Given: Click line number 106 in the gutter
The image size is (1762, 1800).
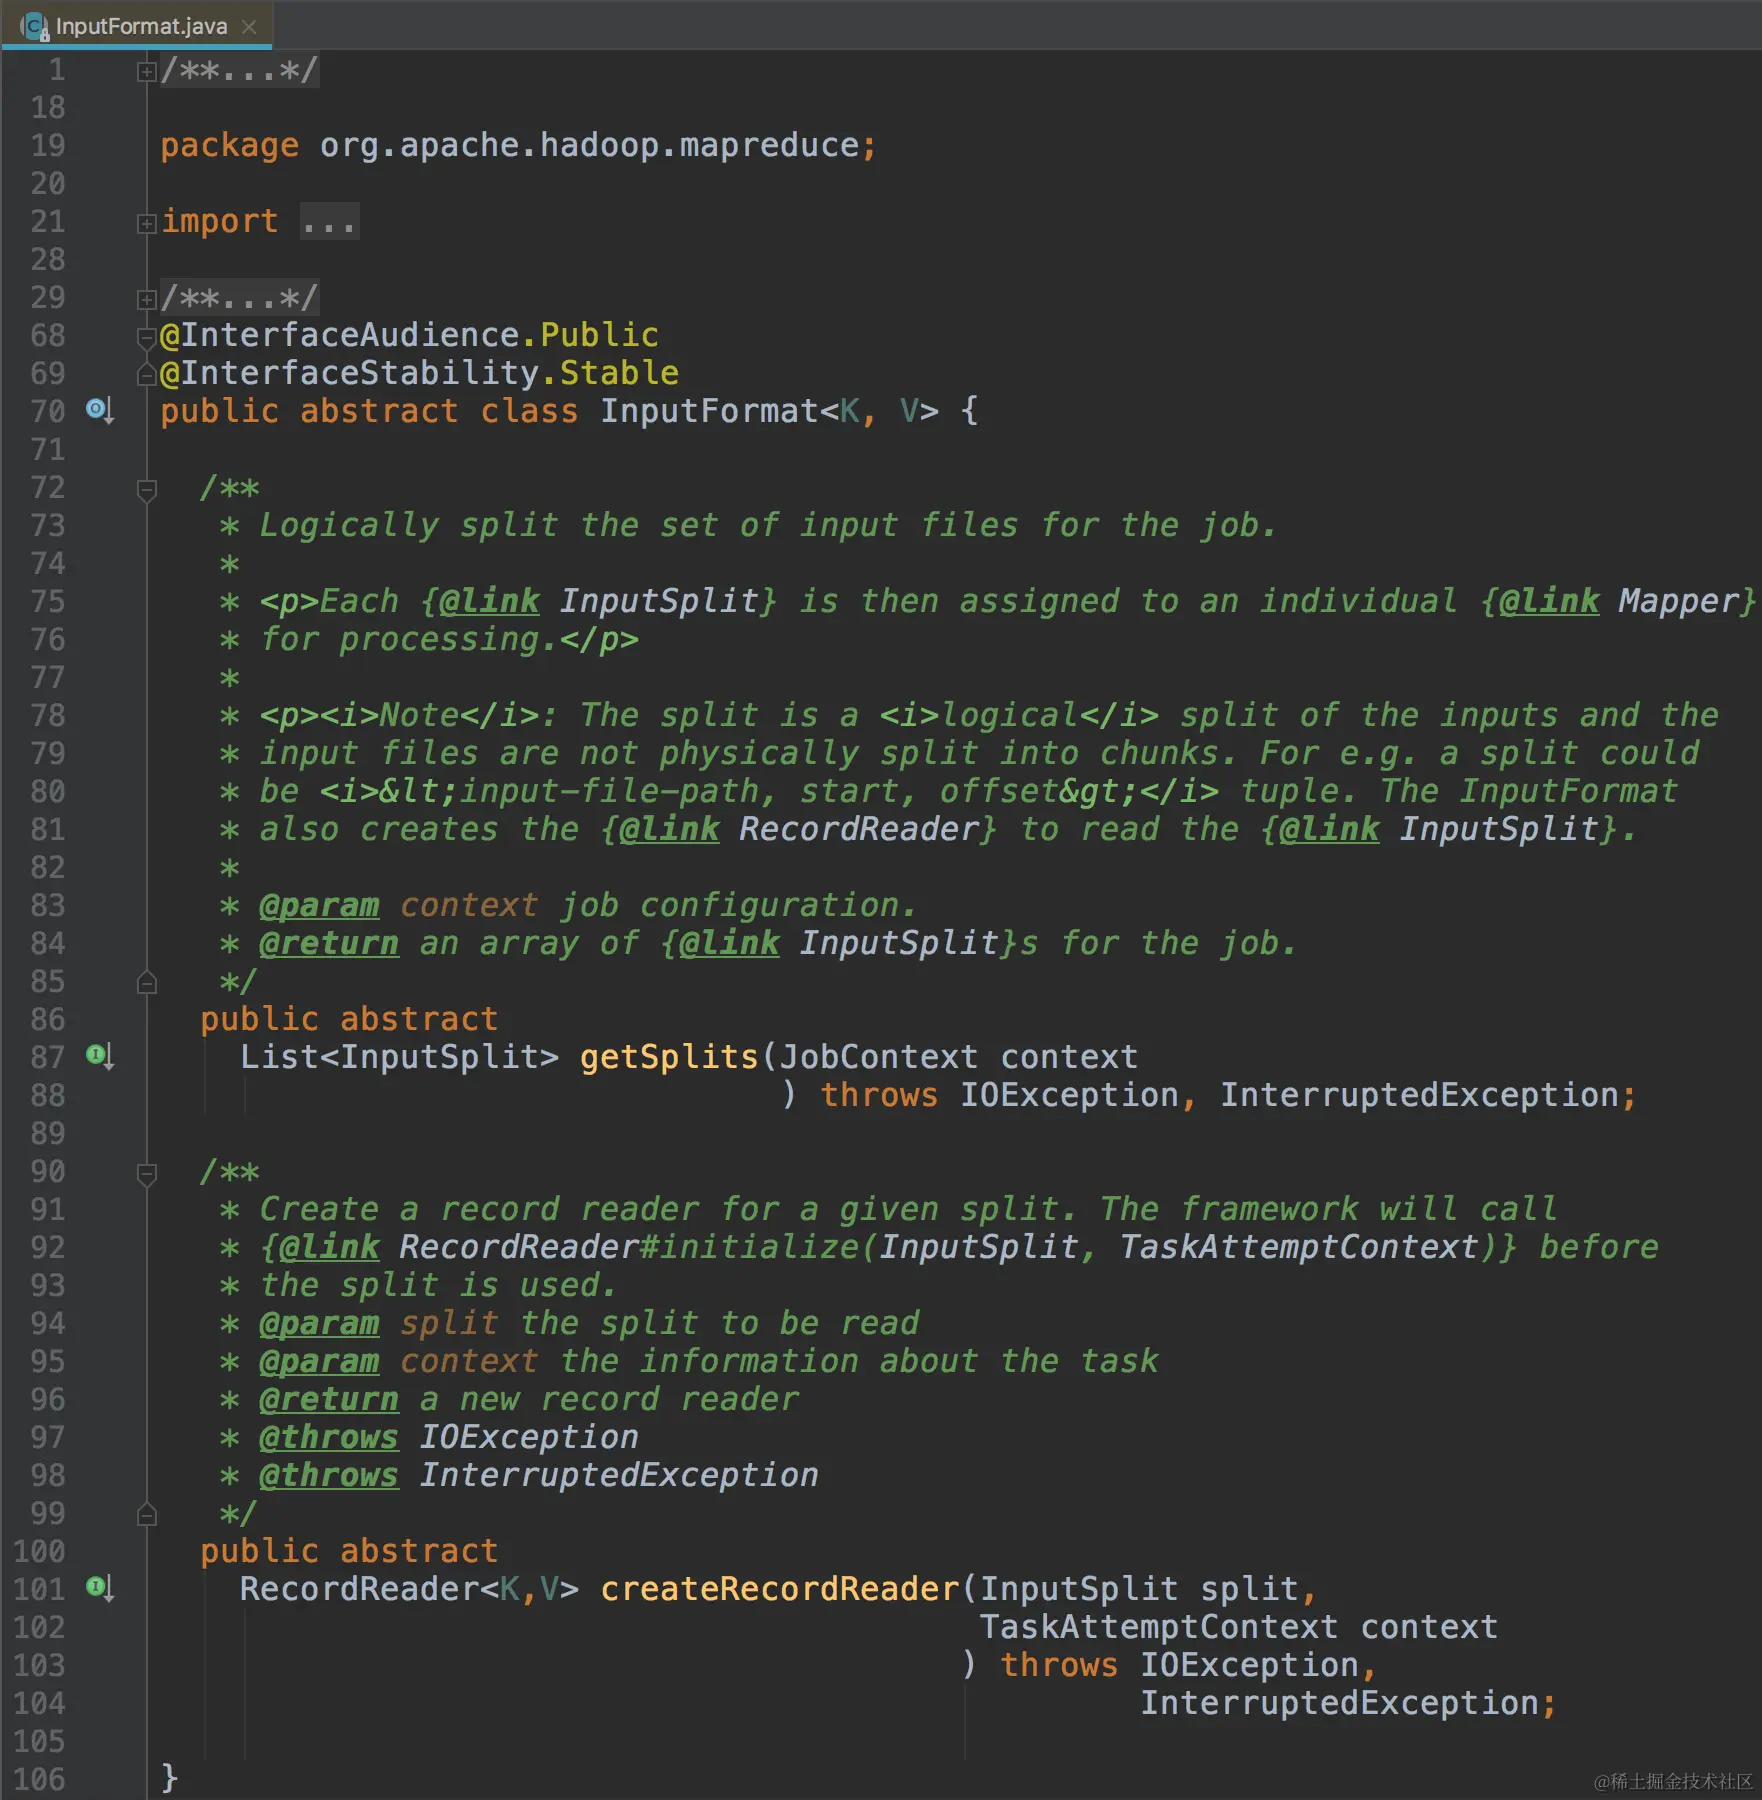Looking at the screenshot, I should click(x=39, y=1779).
